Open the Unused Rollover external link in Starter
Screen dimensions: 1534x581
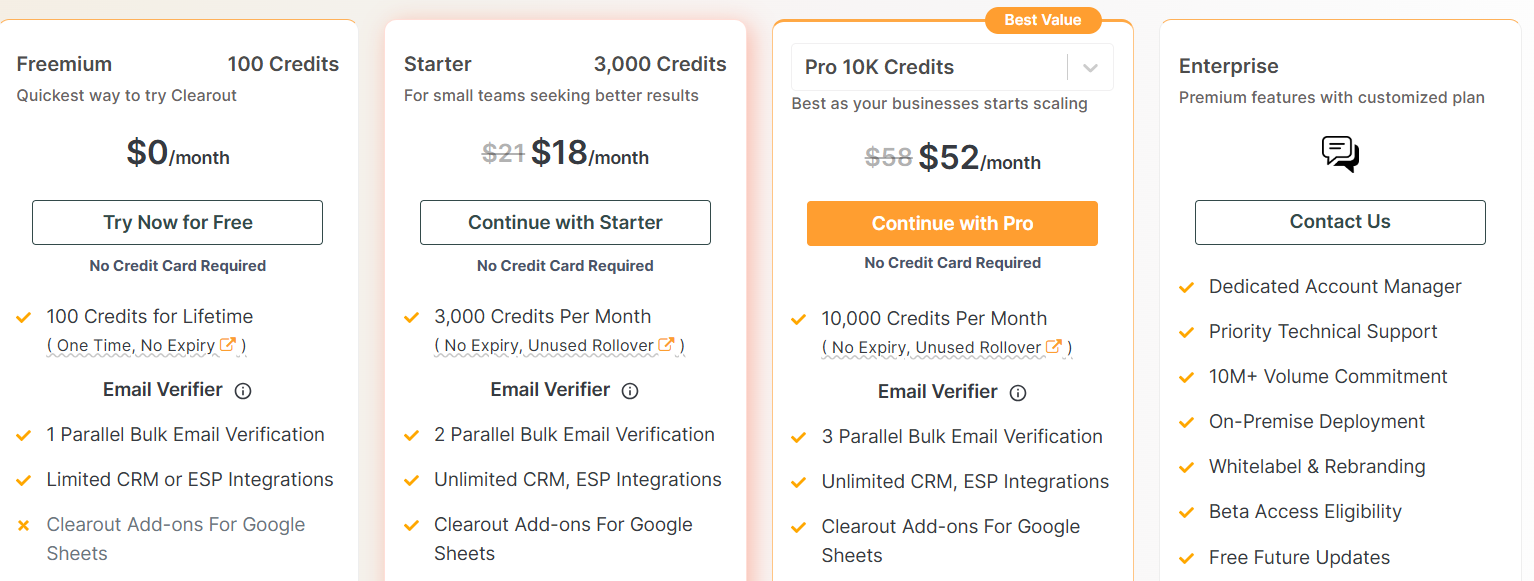click(664, 343)
